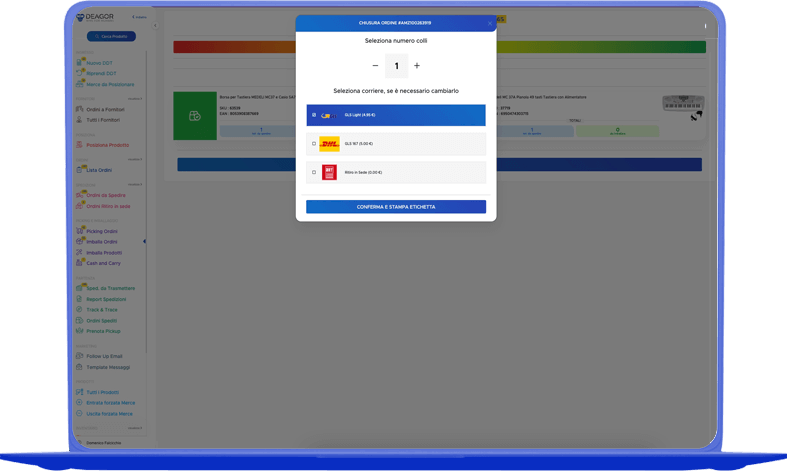Click the Lista Ordini clipboard icon
This screenshot has width=787, height=471.
coord(79,170)
